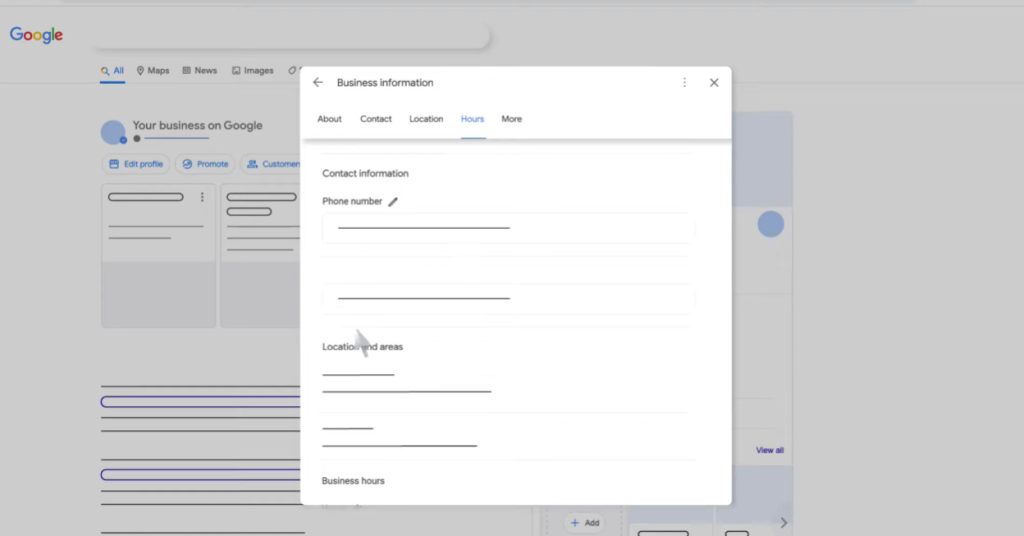Focus the Google search box
Viewport: 1024px width, 536px height.
(290, 36)
